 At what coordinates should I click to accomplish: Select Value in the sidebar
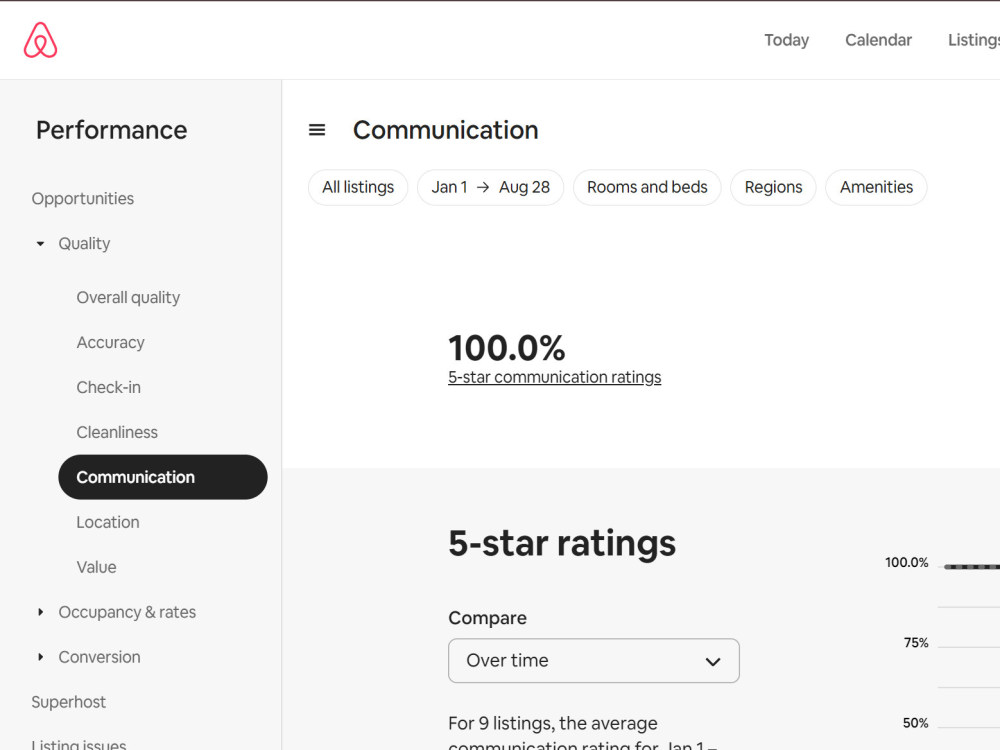click(96, 567)
